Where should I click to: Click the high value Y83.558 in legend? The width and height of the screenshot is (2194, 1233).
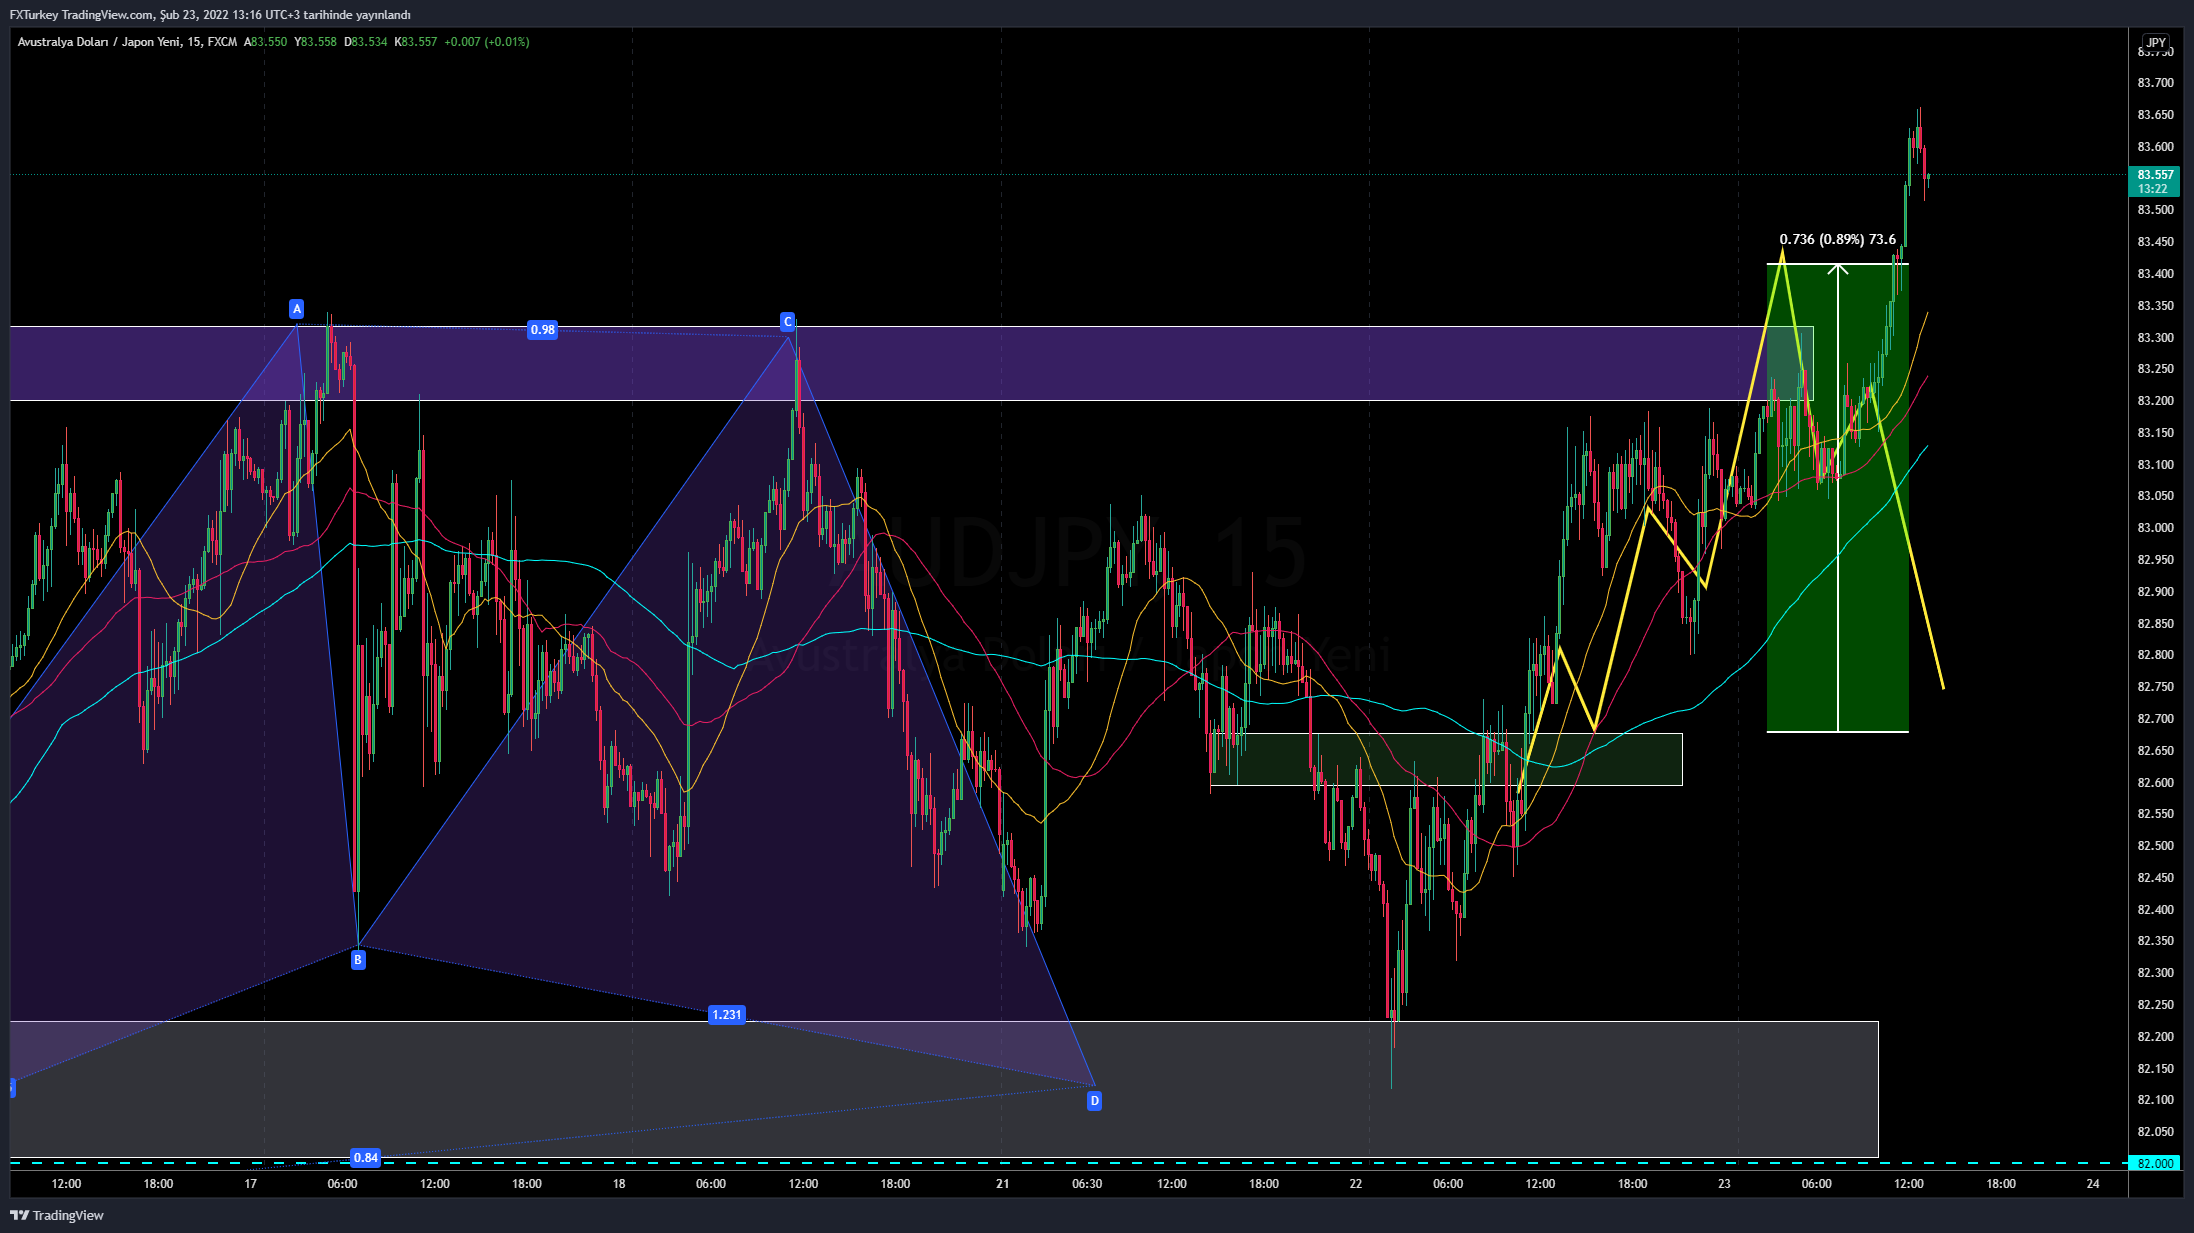point(315,42)
